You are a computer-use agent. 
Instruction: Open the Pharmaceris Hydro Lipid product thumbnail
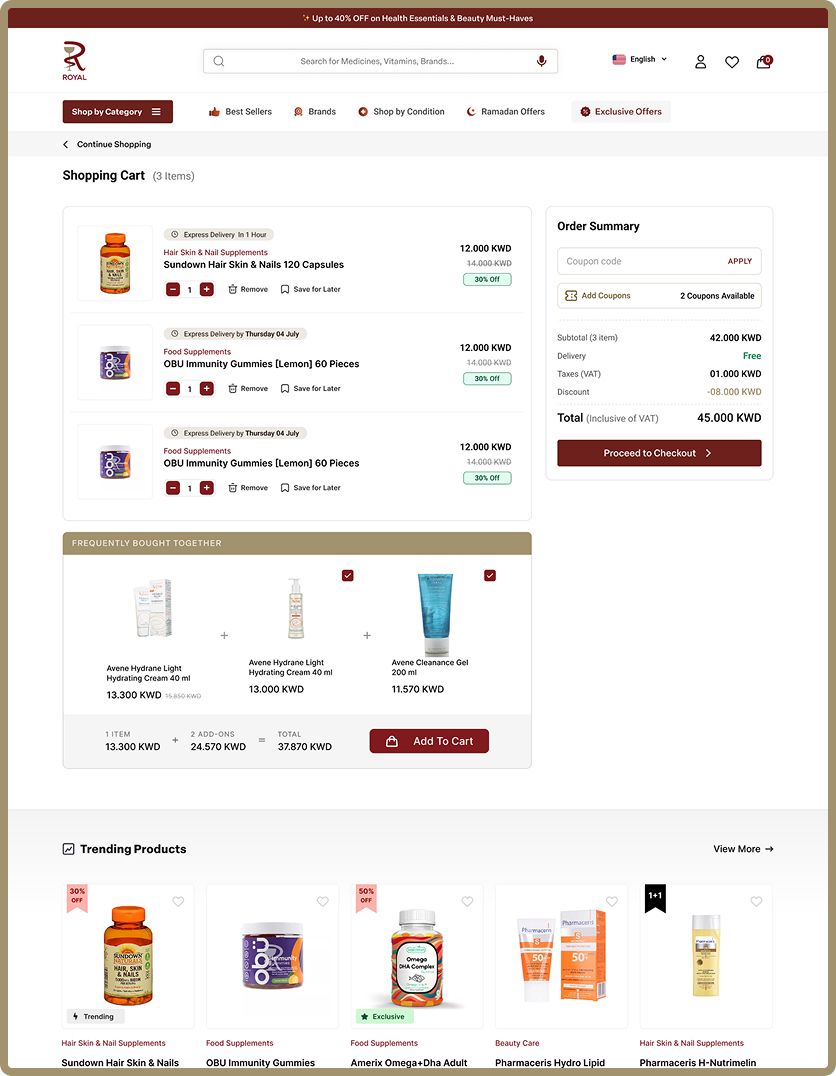coord(561,956)
